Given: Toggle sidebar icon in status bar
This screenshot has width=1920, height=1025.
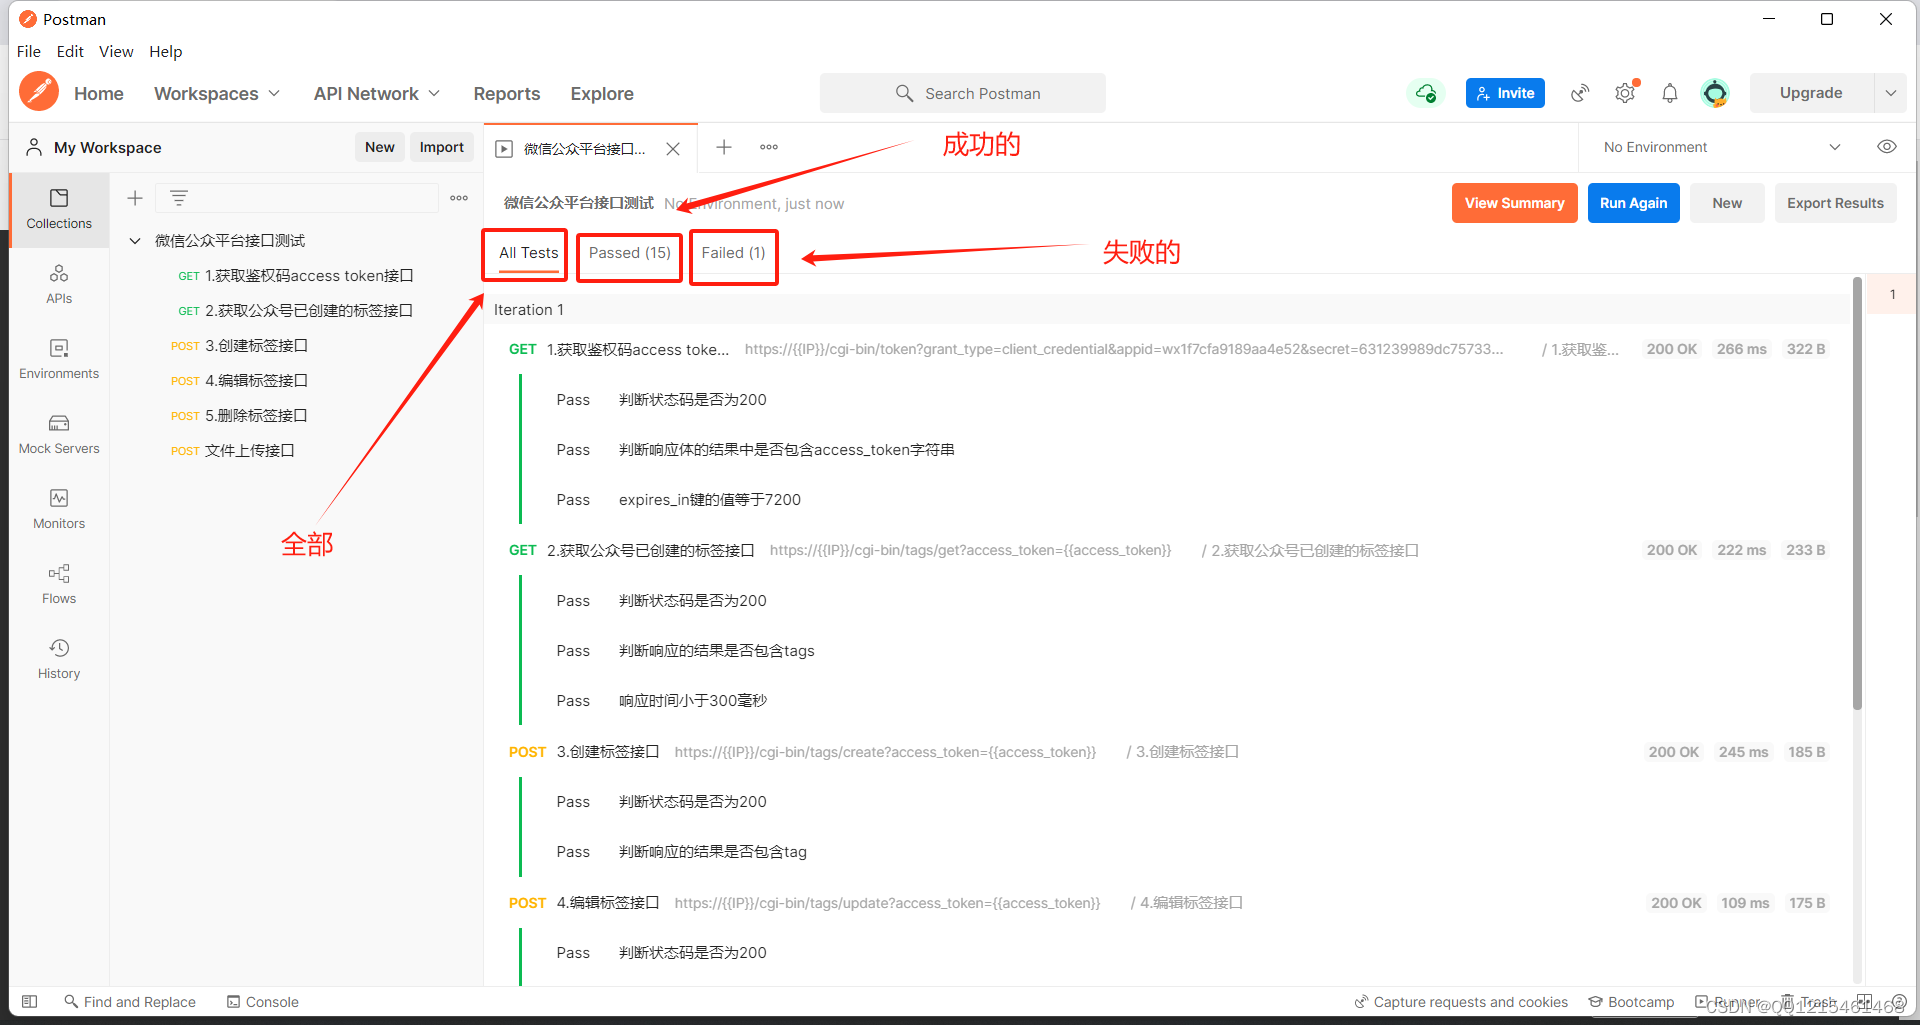Looking at the screenshot, I should [x=30, y=1001].
